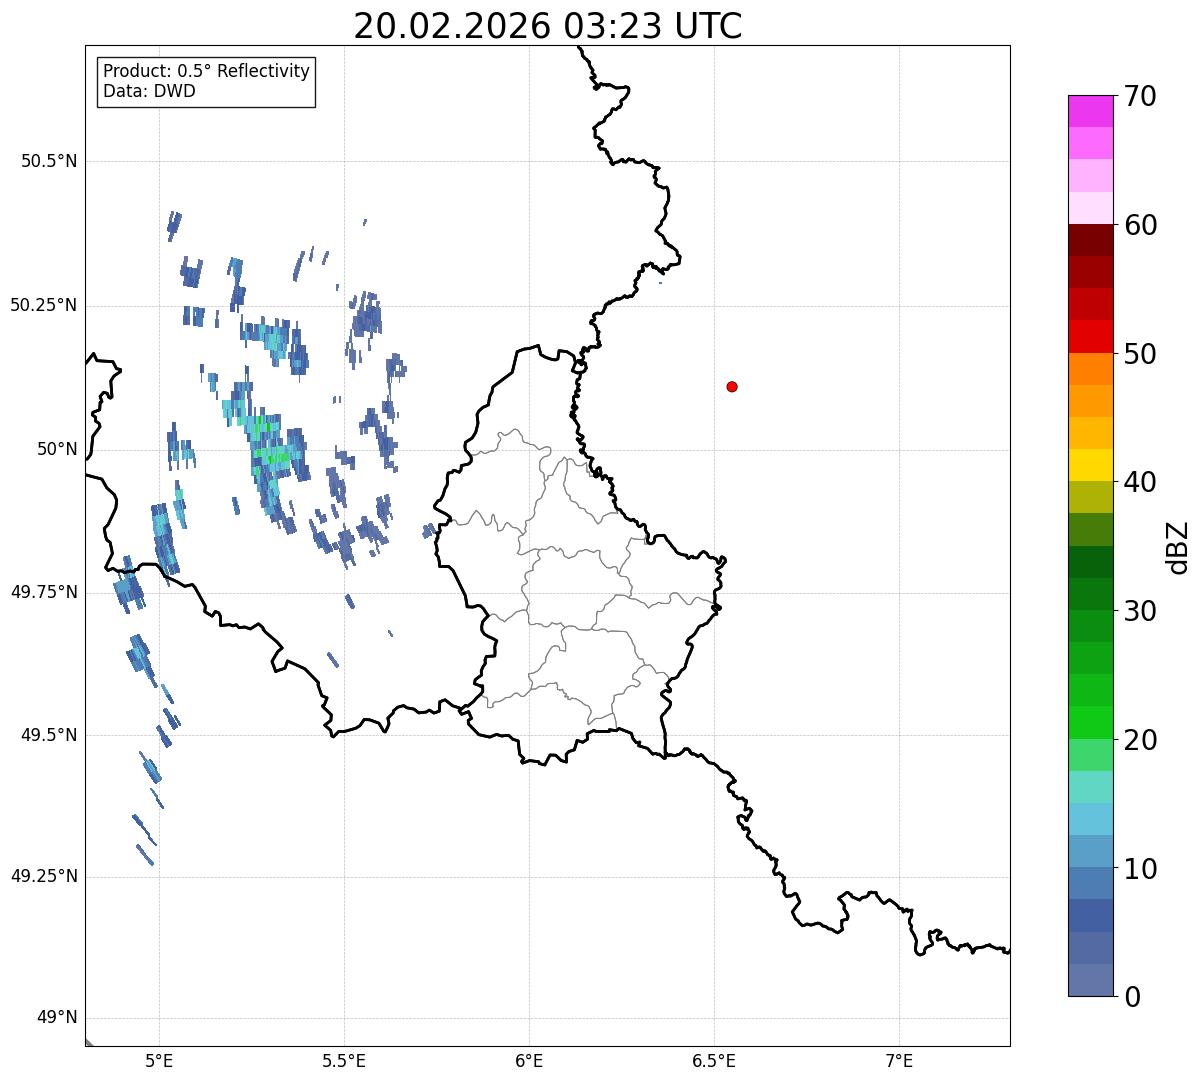Viewport: 1202px width, 1081px height.
Task: Click the 7°E longitude label
Action: pos(899,1060)
